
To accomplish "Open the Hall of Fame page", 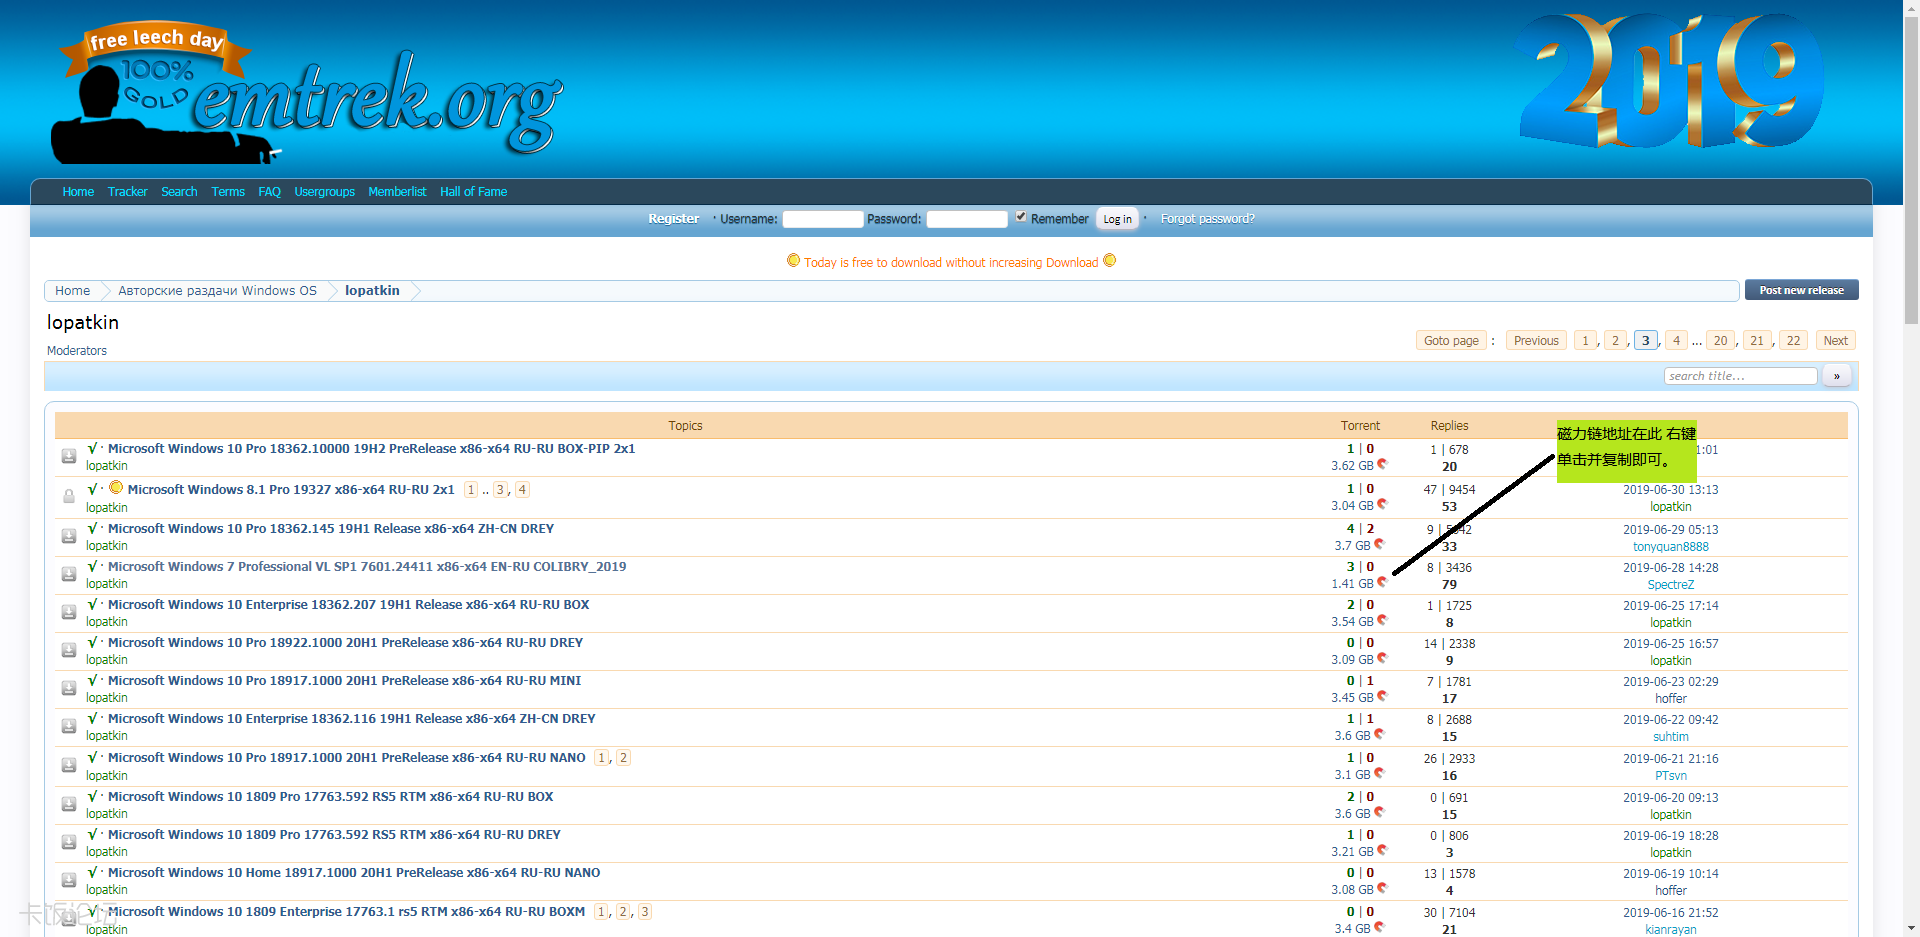I will (473, 192).
